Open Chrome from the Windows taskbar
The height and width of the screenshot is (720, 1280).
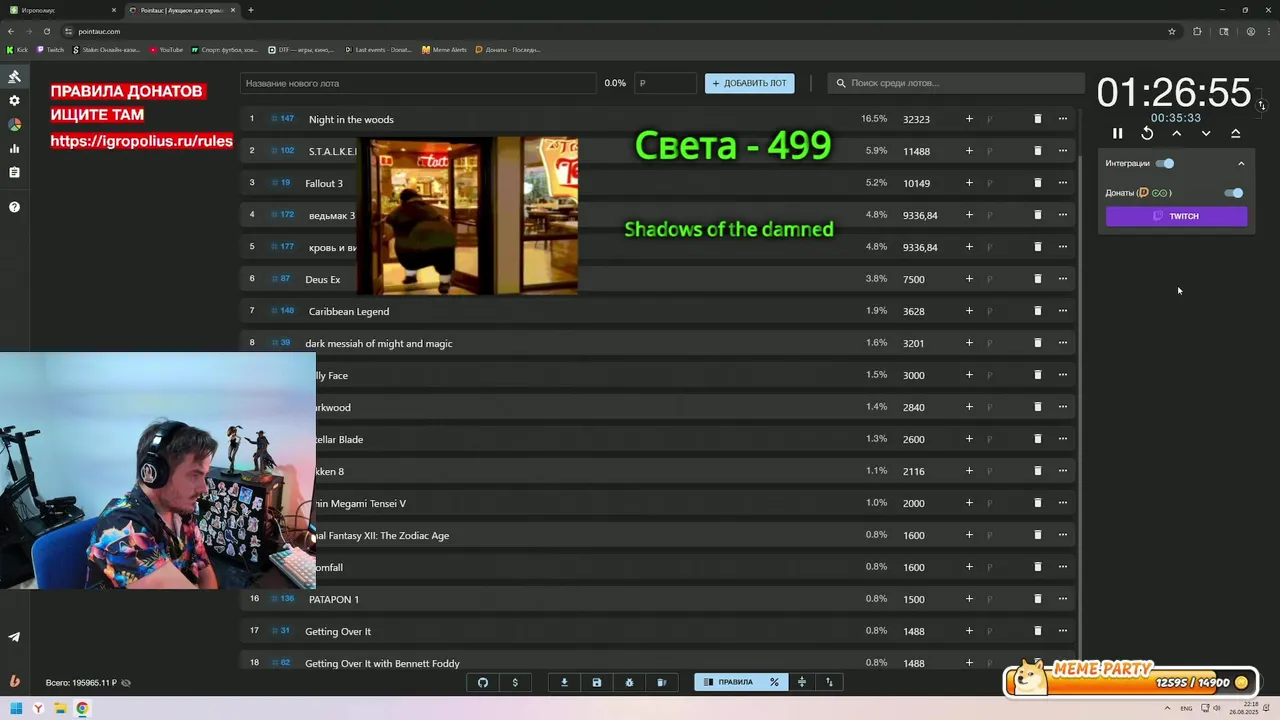[x=82, y=709]
